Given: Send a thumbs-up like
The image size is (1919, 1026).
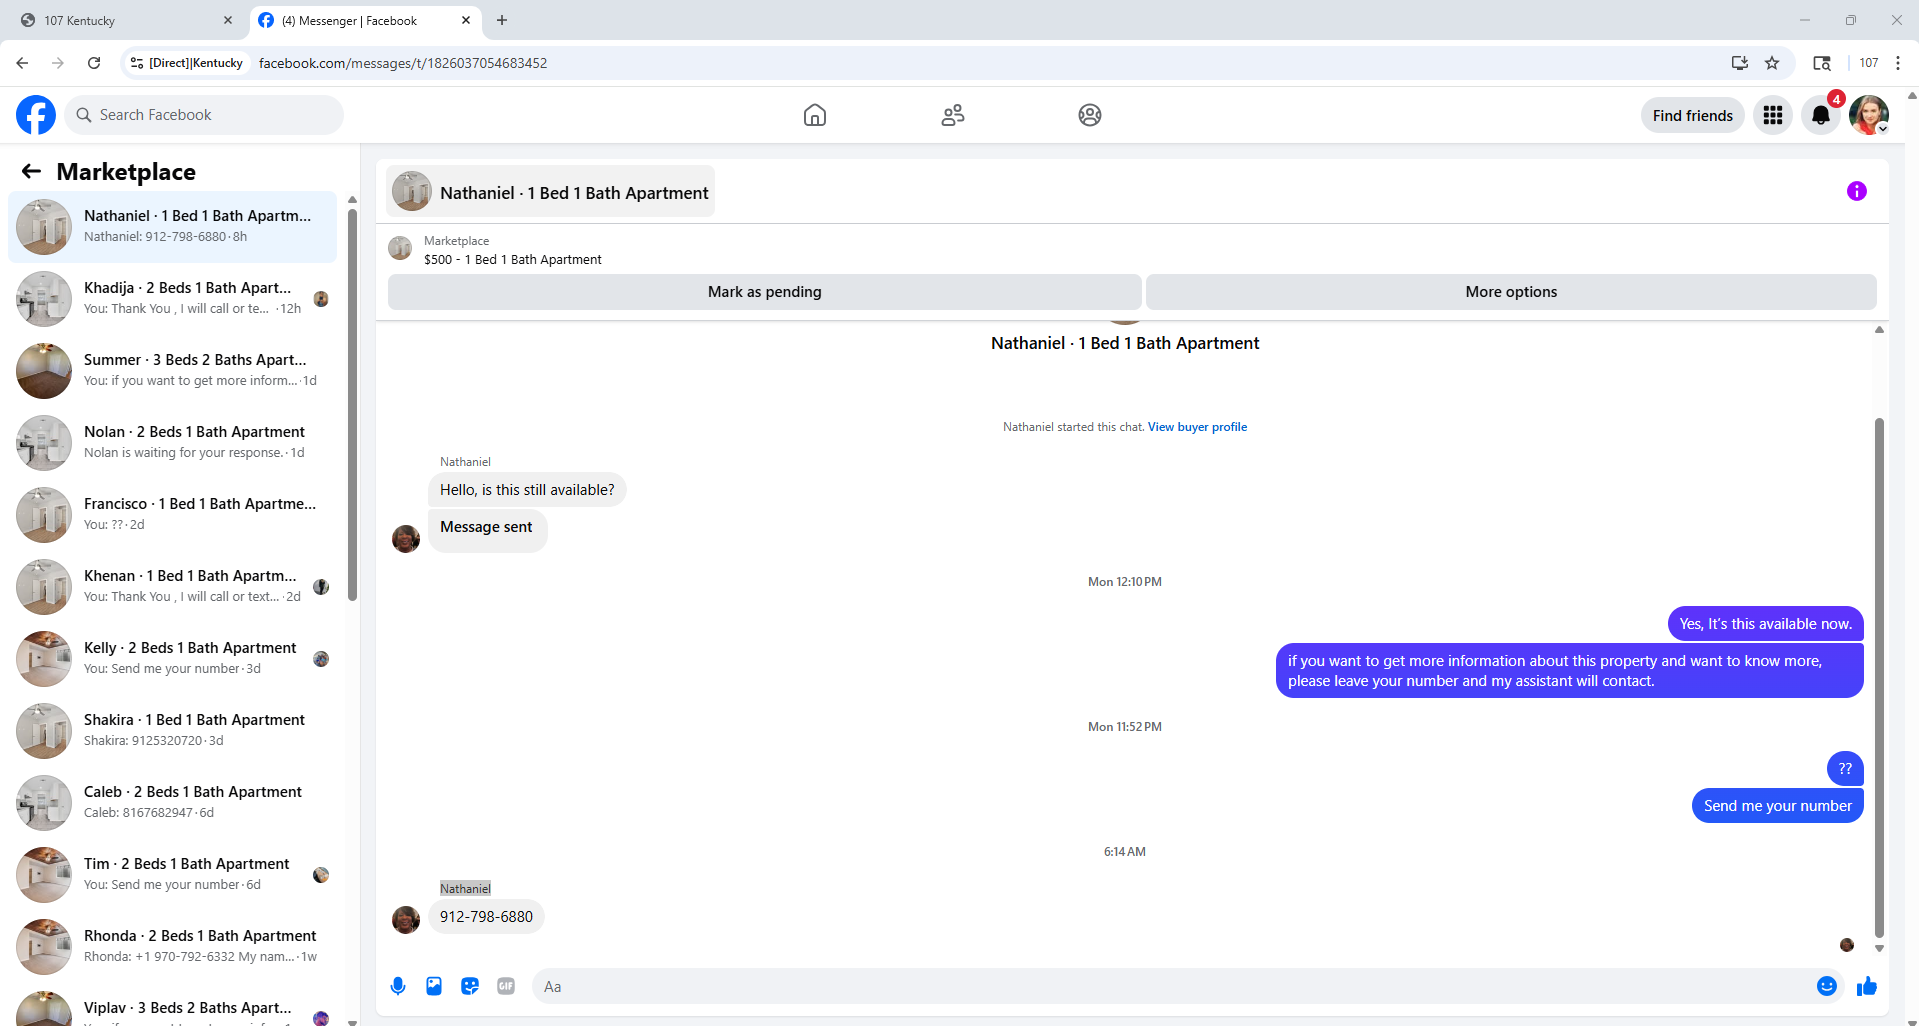Looking at the screenshot, I should tap(1866, 986).
